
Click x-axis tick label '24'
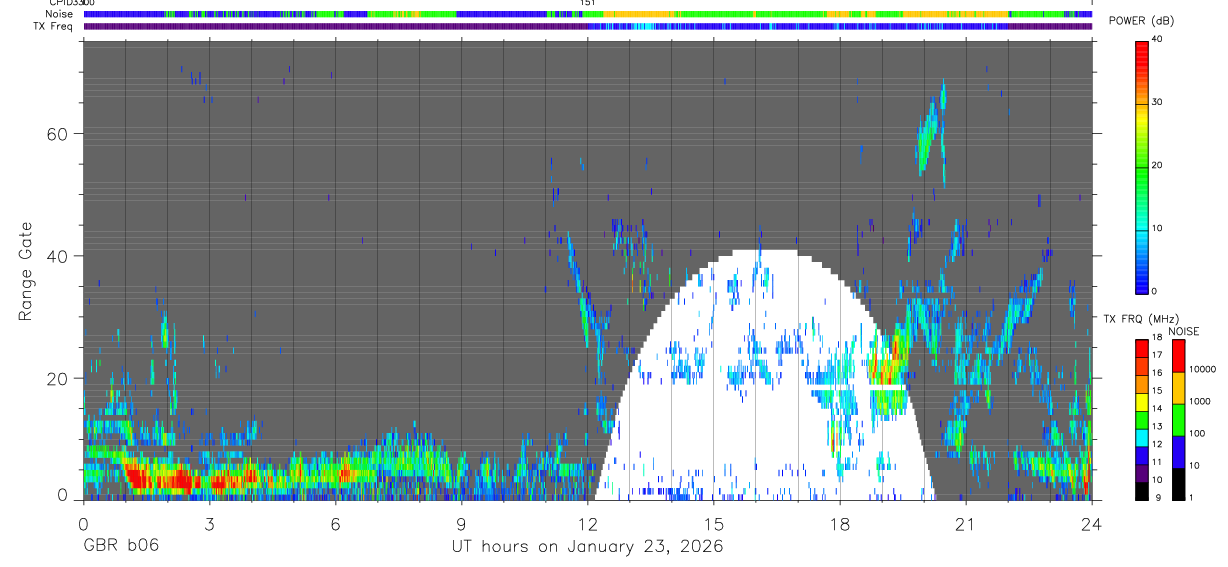coord(1091,523)
